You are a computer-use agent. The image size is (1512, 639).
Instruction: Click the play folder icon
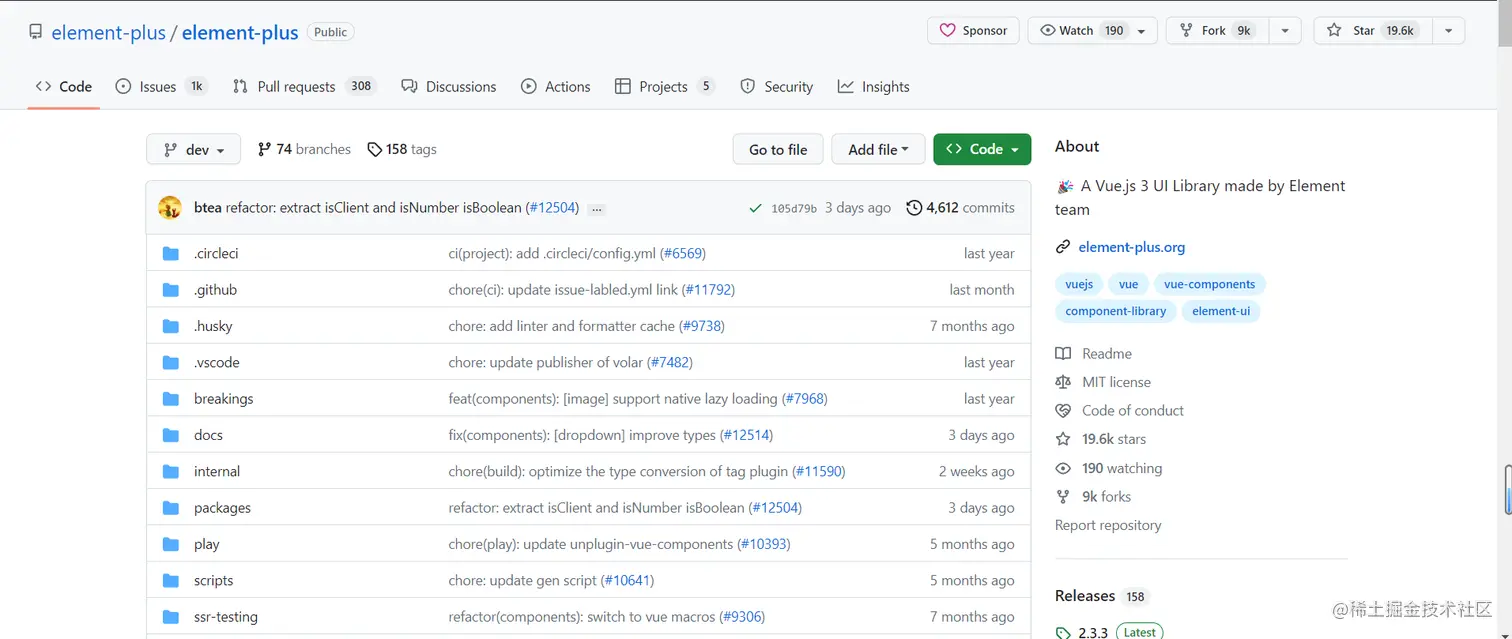click(x=171, y=545)
